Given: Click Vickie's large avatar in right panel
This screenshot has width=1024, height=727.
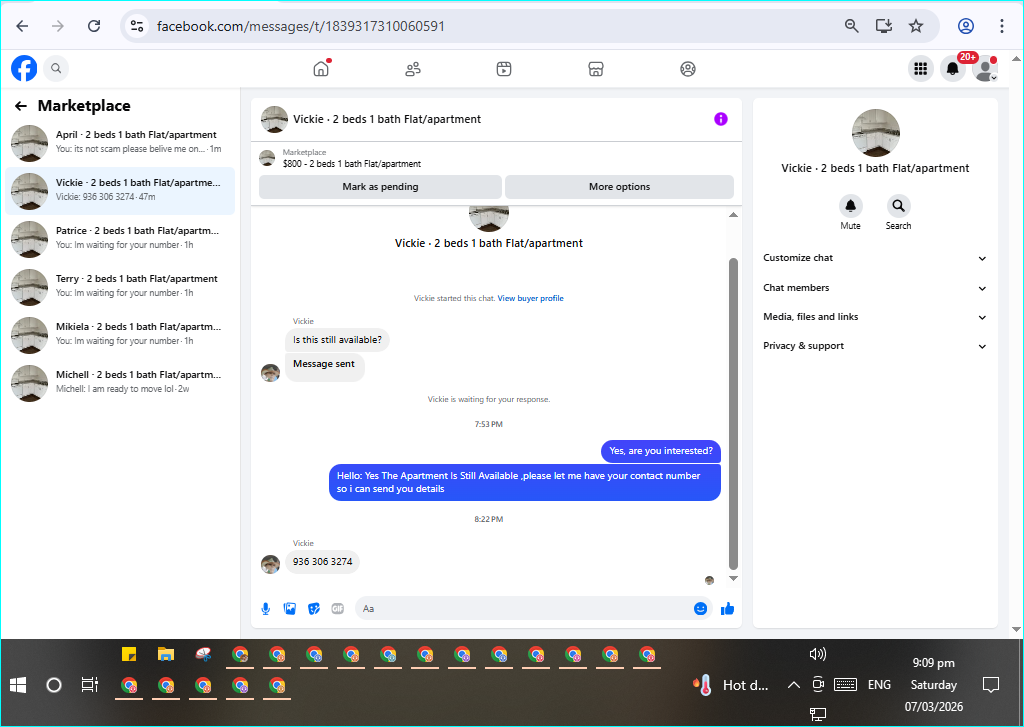Looking at the screenshot, I should [x=876, y=133].
